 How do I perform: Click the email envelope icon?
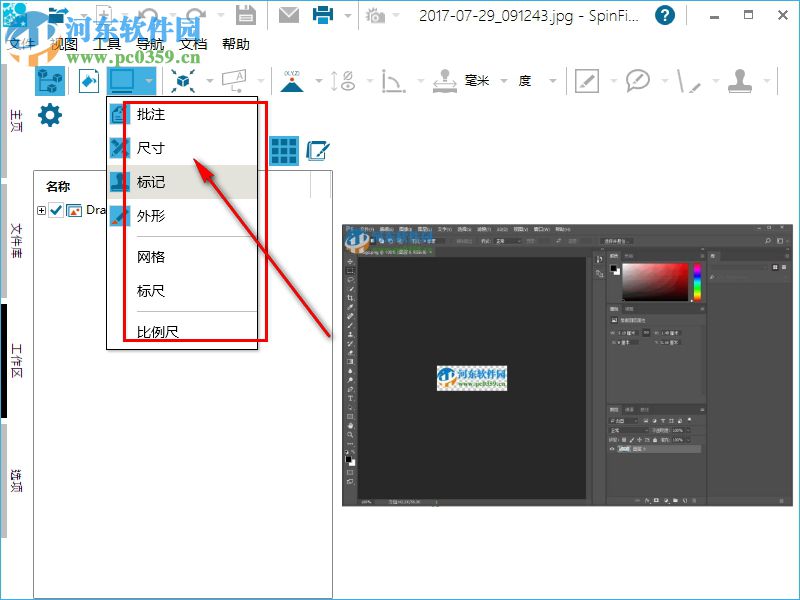tap(289, 15)
